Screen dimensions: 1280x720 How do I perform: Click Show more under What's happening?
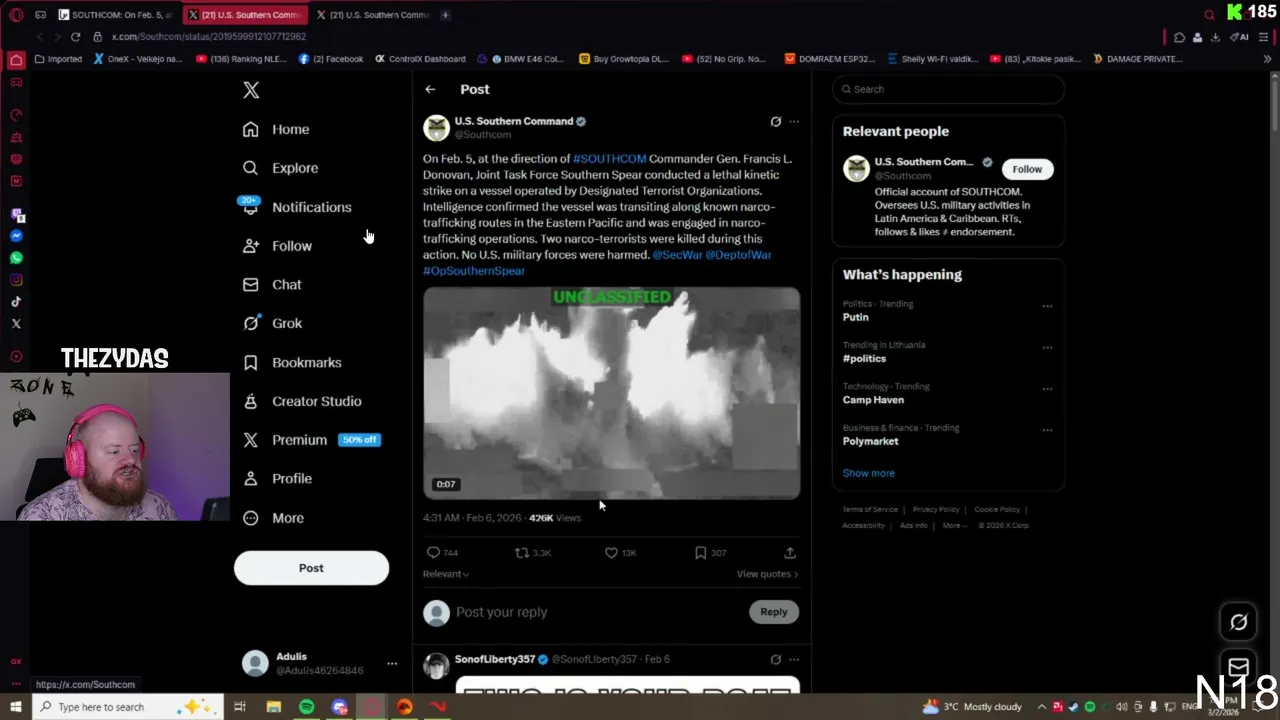[x=868, y=473]
